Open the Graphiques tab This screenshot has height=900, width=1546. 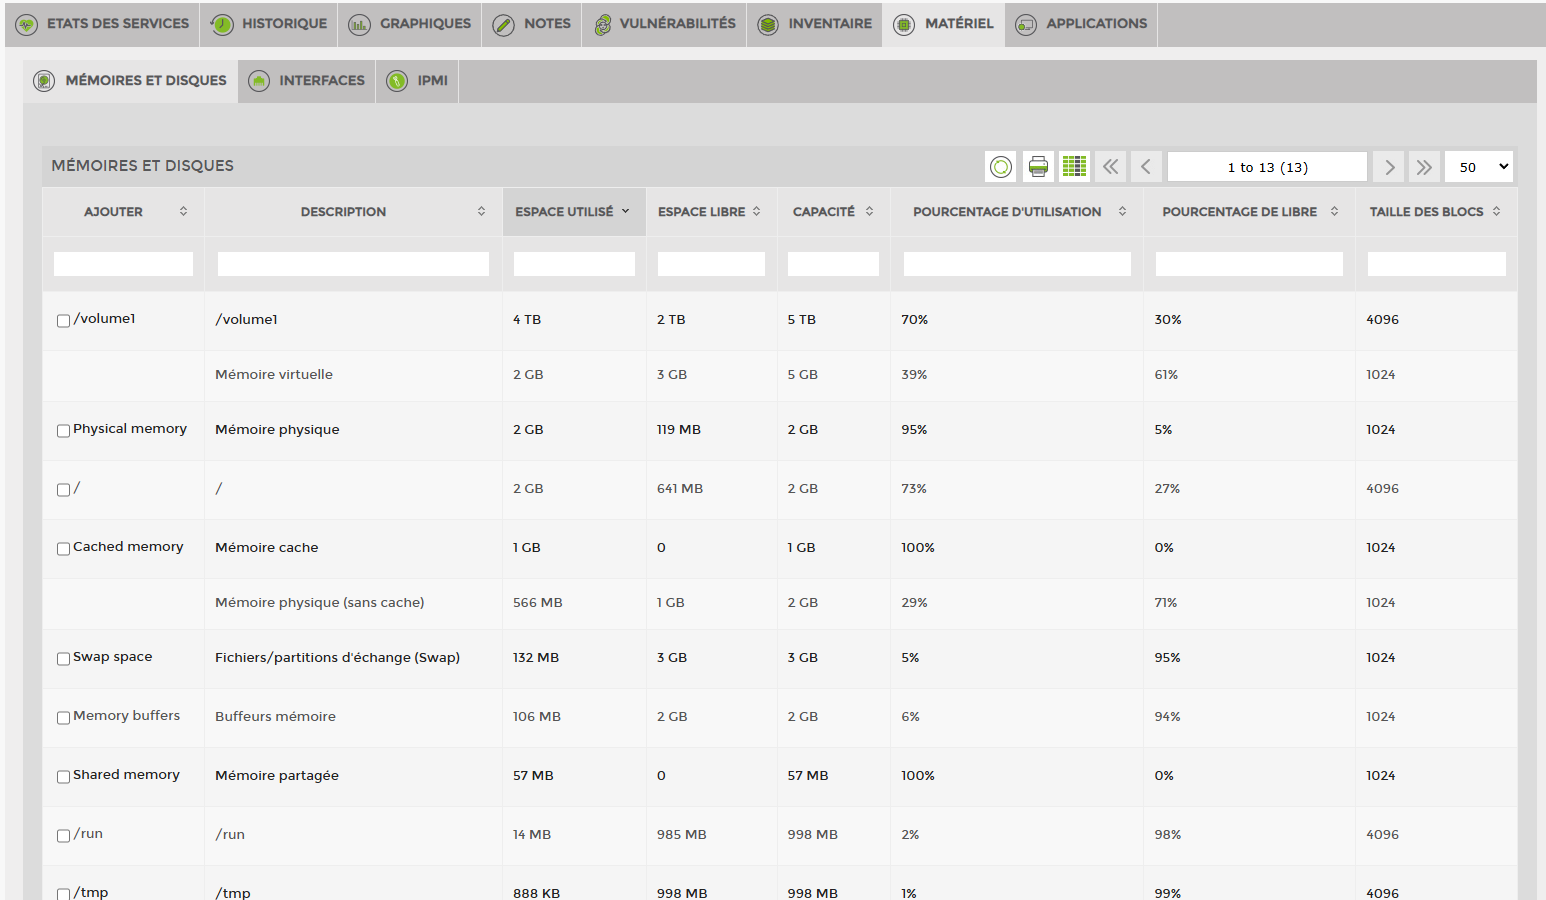pos(409,24)
